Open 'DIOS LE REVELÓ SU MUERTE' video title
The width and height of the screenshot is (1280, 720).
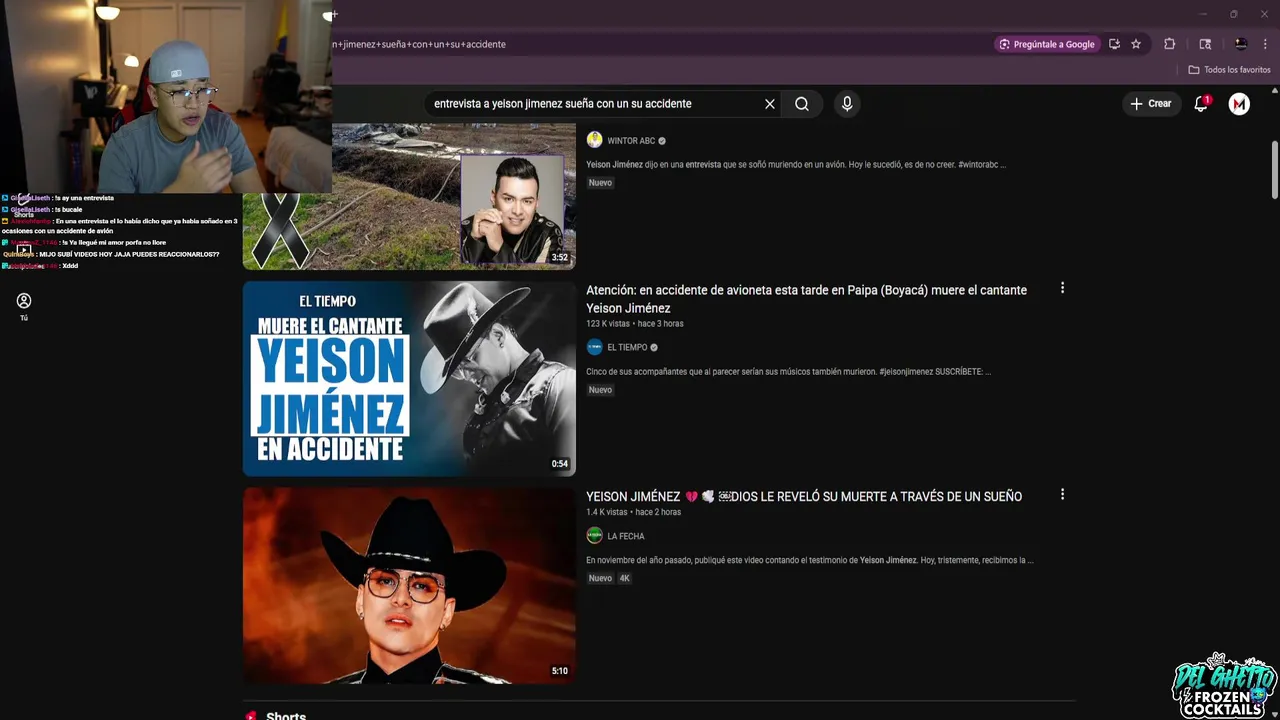pos(804,497)
